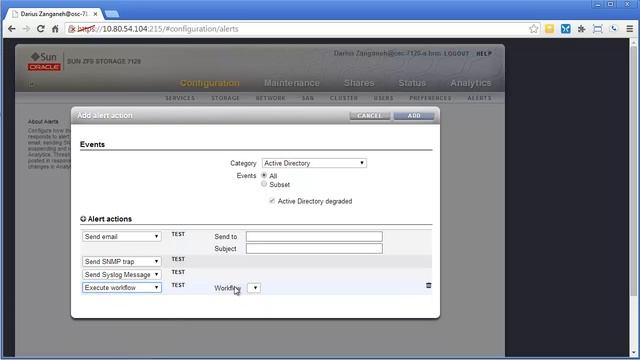Image resolution: width=640 pixels, height=360 pixels.
Task: Delete the Execute workflow action row
Action: [429, 285]
